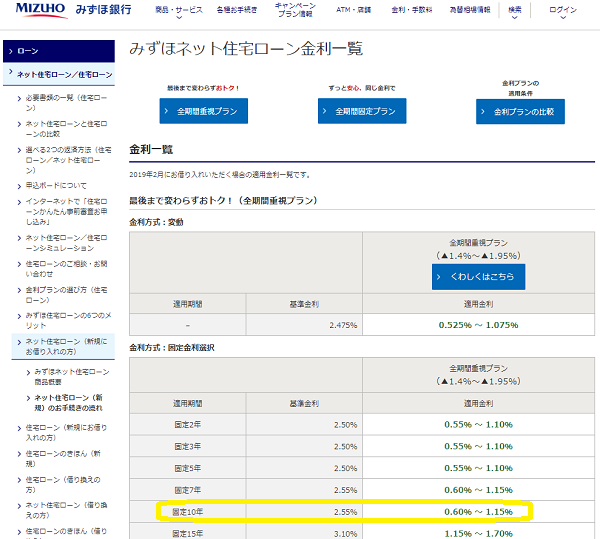Click the 金利プランの比較 button

pyautogui.click(x=520, y=111)
